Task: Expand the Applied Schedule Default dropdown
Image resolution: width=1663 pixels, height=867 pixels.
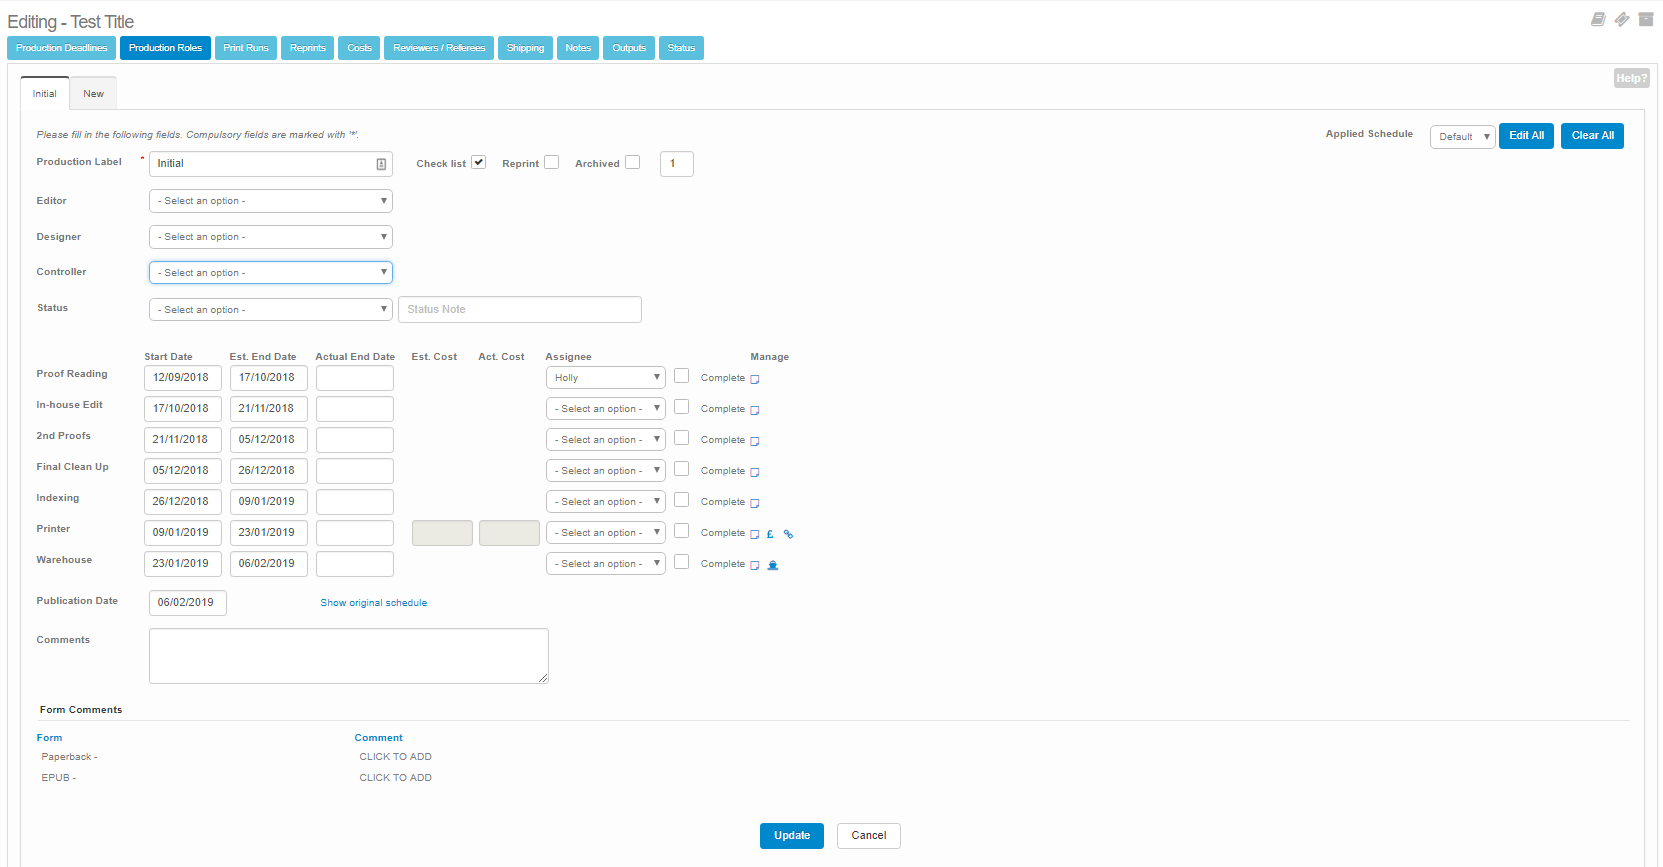Action: tap(1462, 137)
